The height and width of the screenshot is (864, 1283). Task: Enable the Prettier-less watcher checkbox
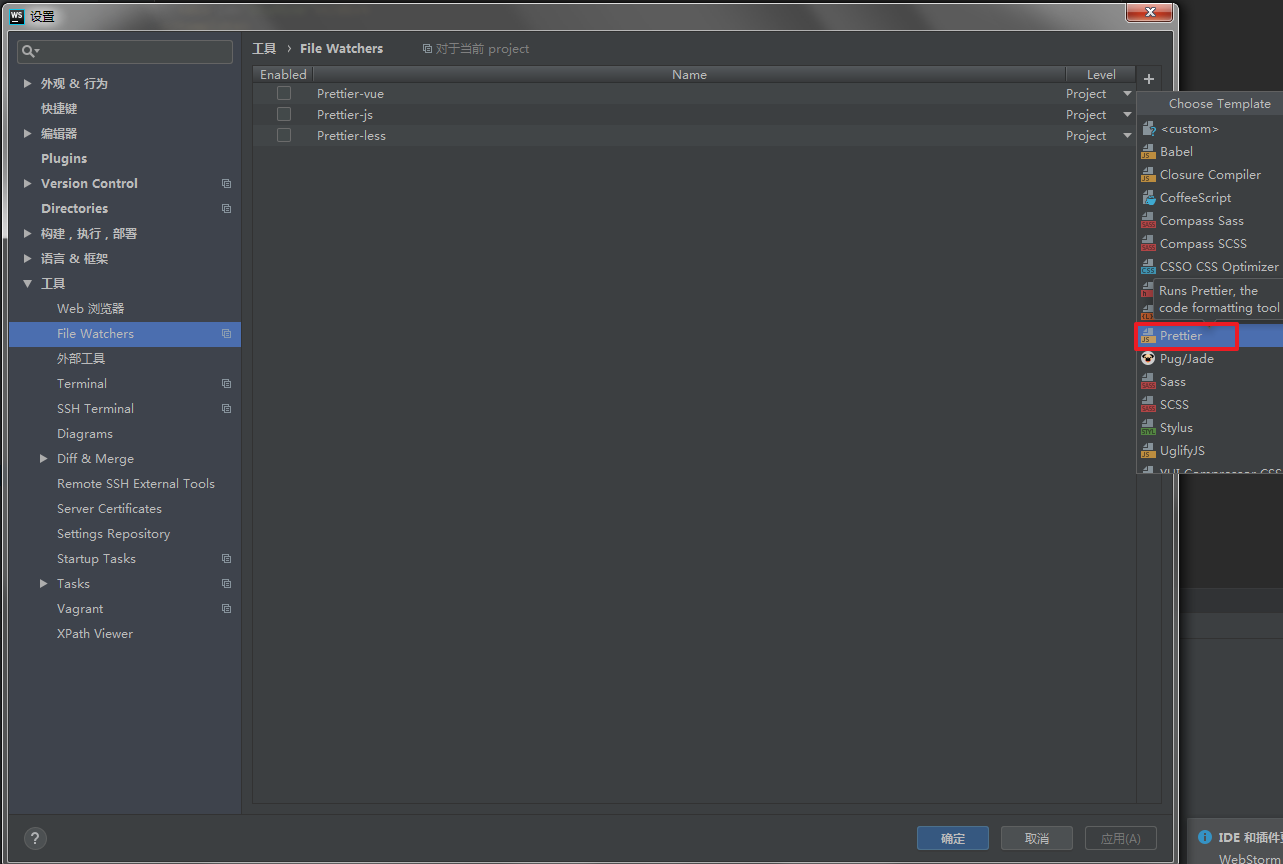[x=284, y=135]
